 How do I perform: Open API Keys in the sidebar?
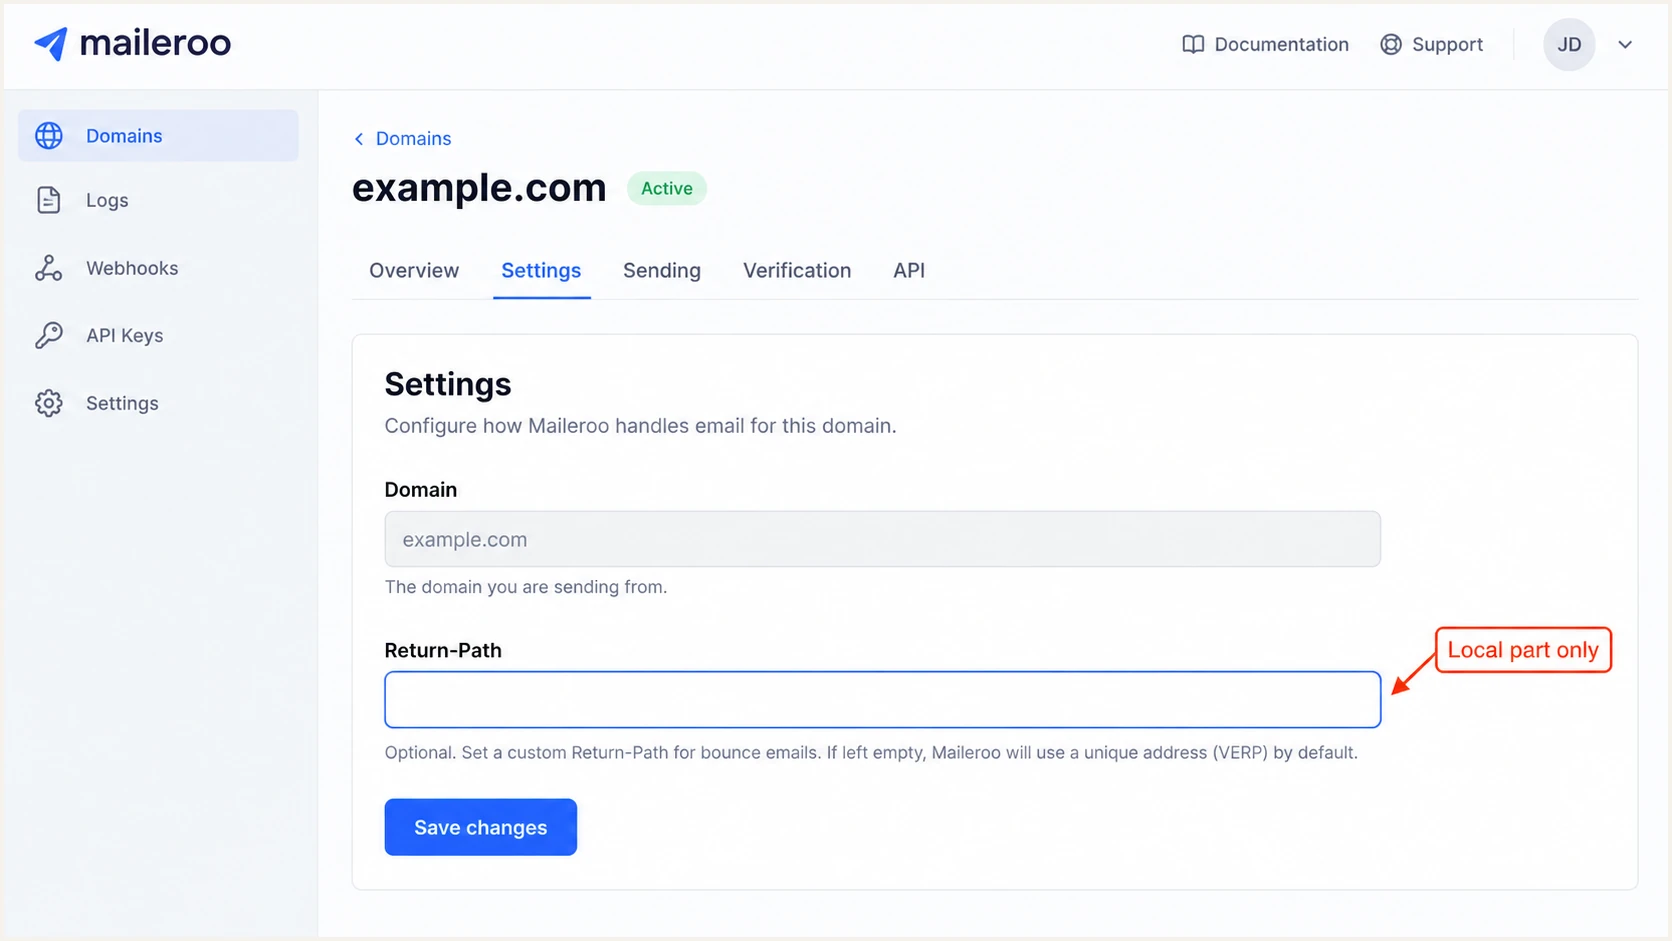[x=125, y=335]
